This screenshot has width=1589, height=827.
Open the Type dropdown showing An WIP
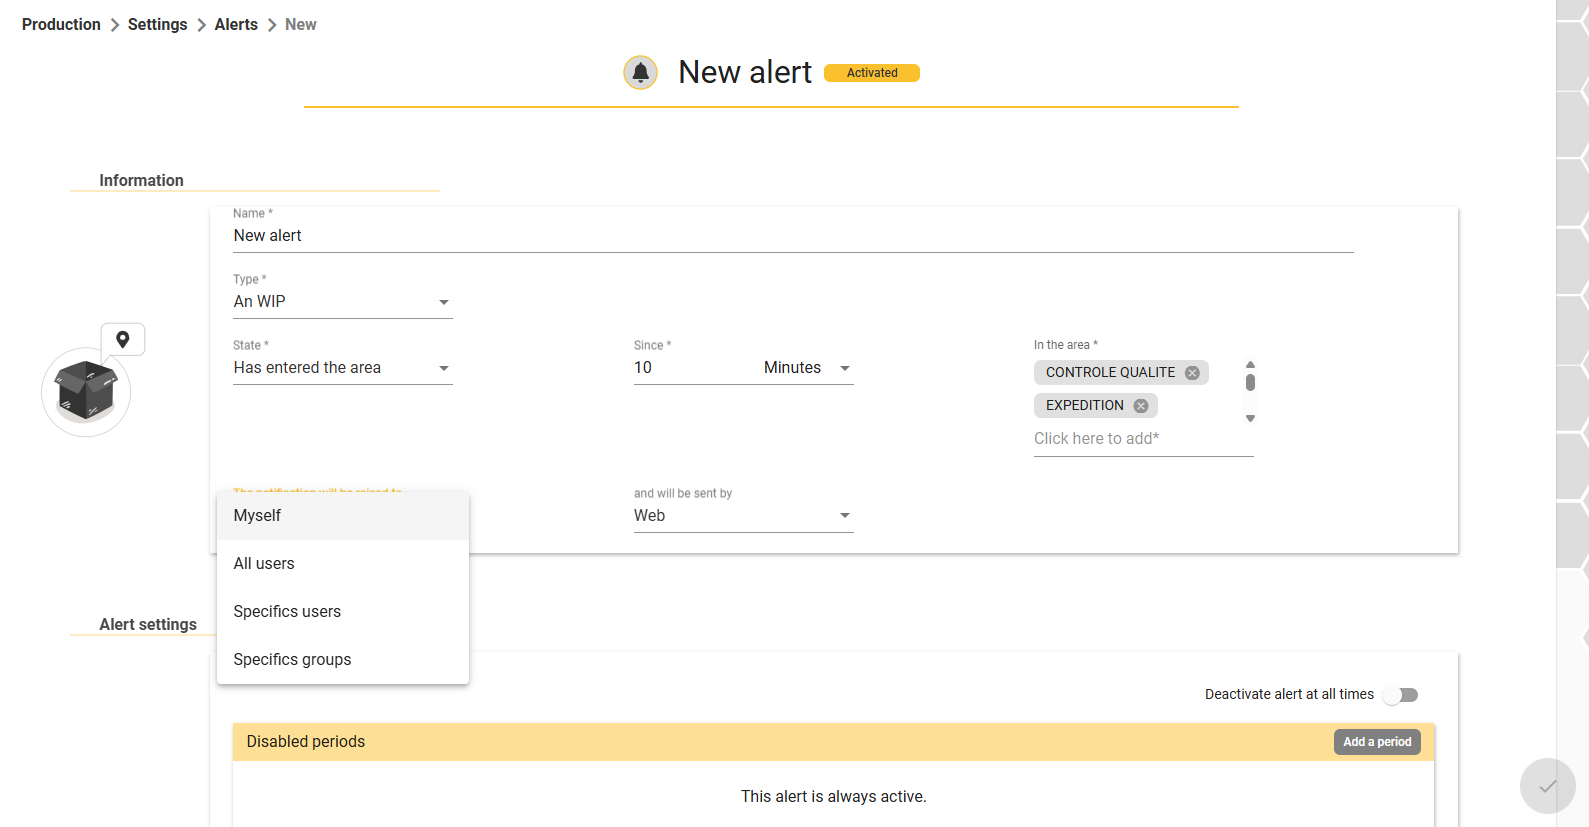click(343, 302)
